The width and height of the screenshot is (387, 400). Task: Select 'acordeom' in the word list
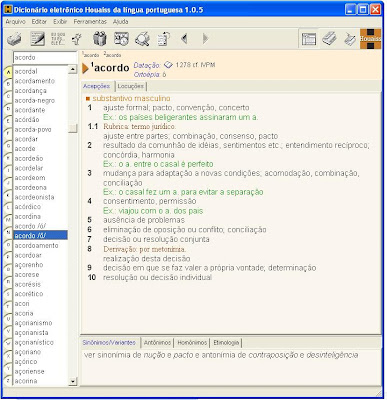pos(30,178)
